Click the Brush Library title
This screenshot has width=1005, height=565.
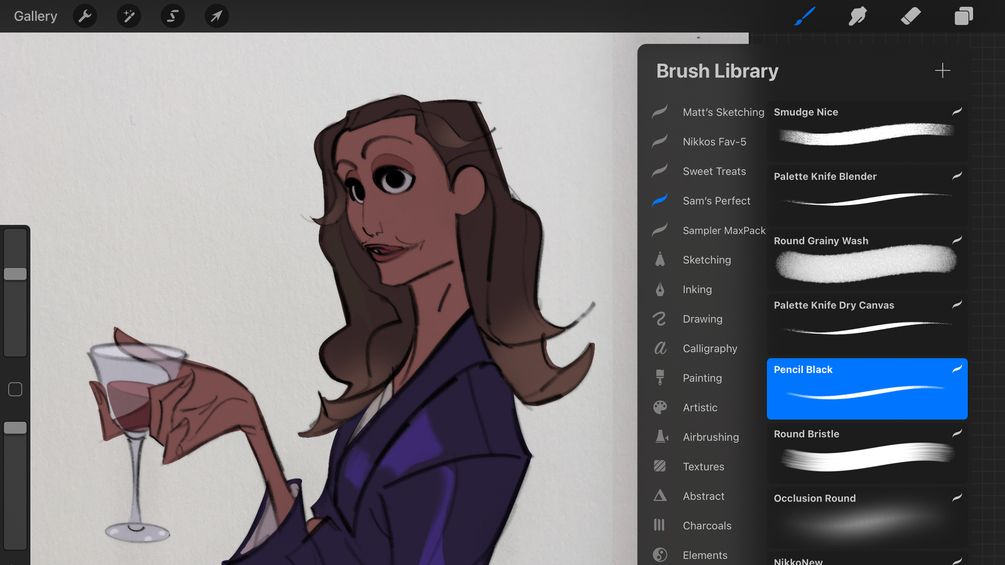pos(717,70)
